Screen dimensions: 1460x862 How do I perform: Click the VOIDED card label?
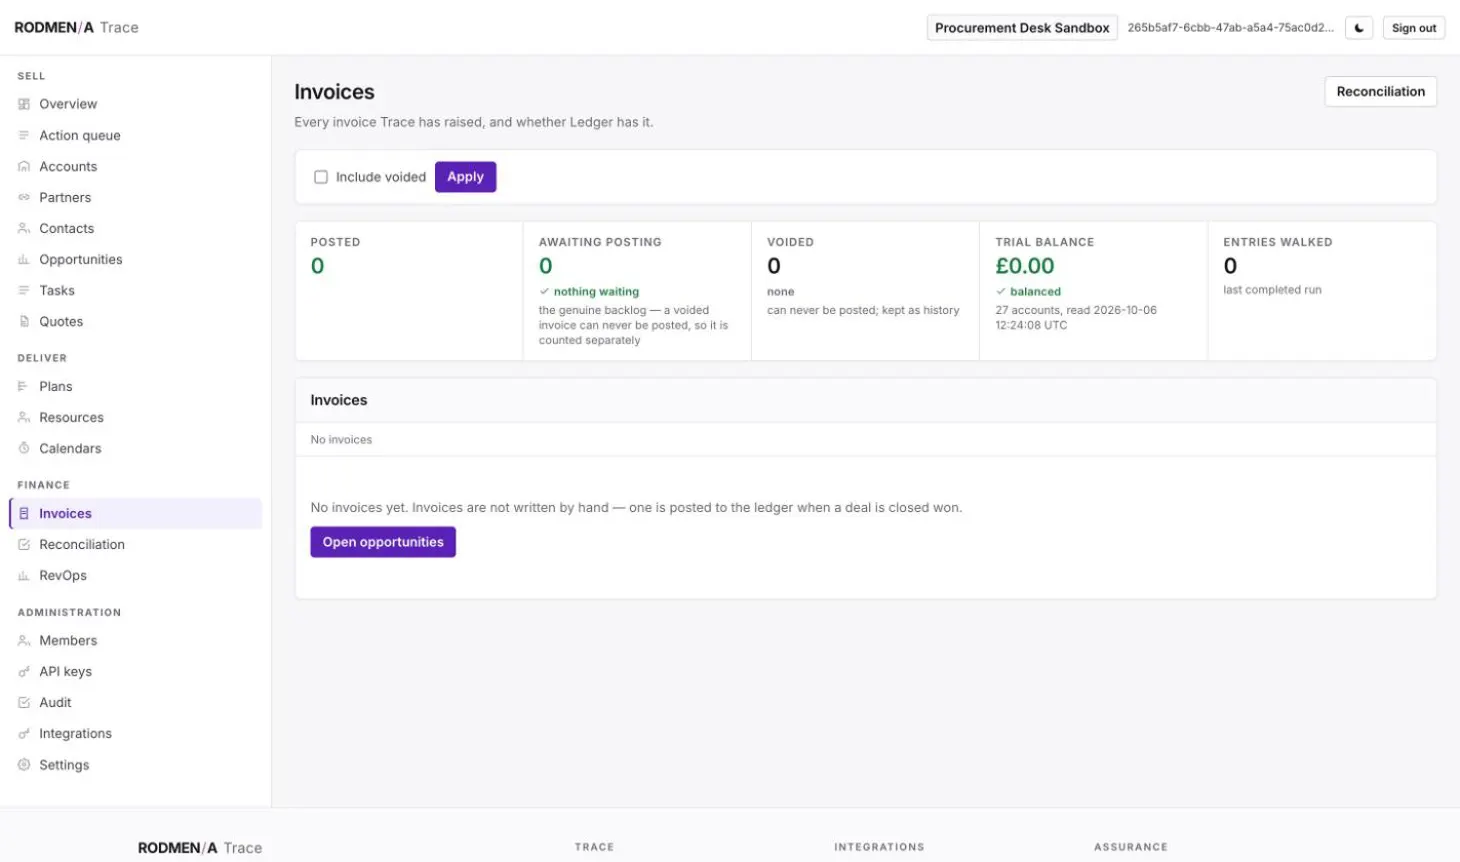[790, 242]
